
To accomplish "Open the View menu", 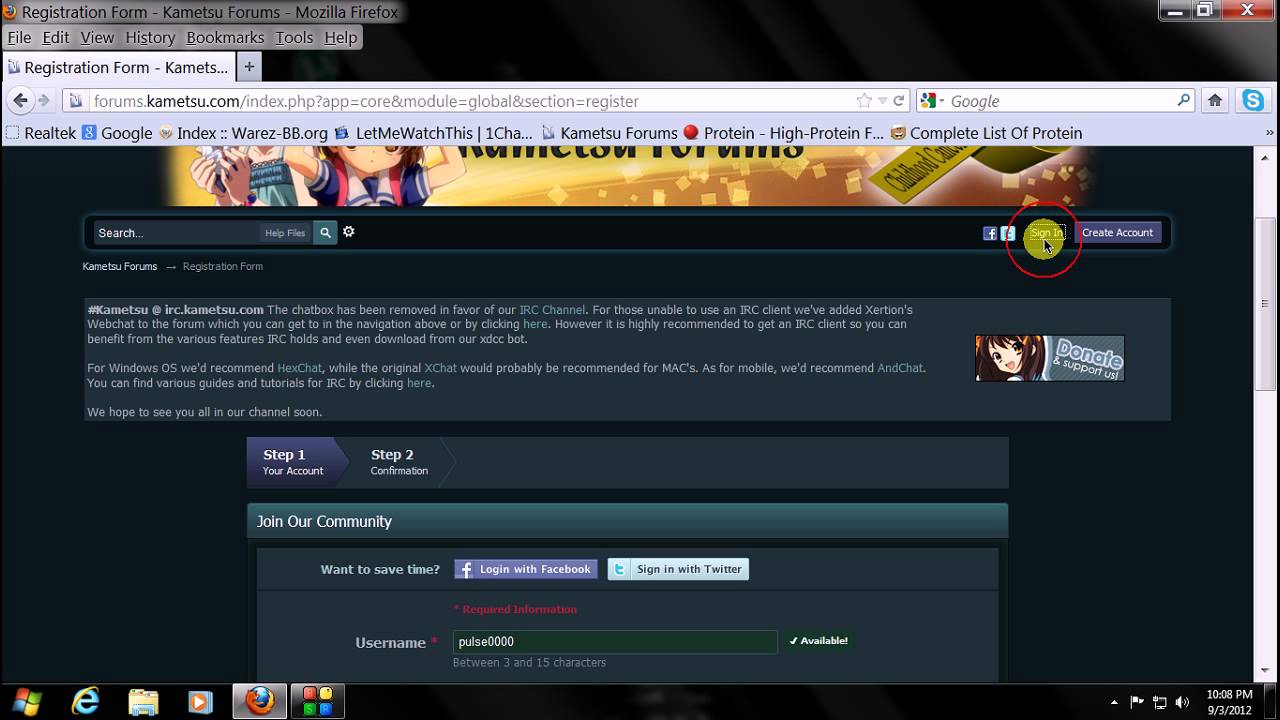I will pyautogui.click(x=97, y=37).
